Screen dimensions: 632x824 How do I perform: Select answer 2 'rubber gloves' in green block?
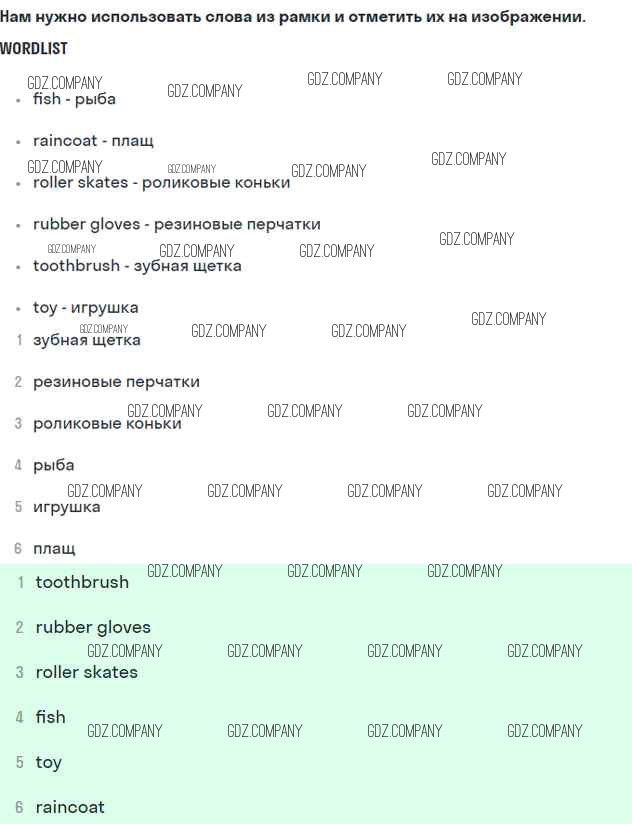coord(93,627)
